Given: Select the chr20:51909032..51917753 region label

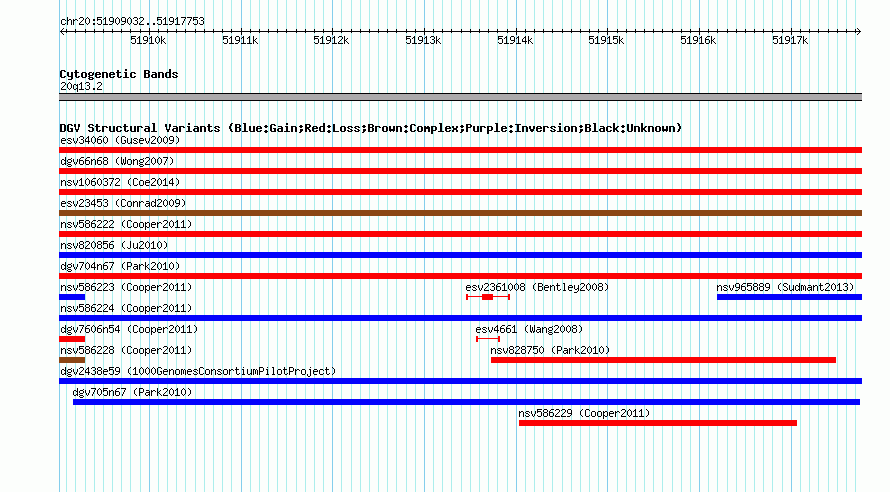Looking at the screenshot, I should [x=132, y=22].
